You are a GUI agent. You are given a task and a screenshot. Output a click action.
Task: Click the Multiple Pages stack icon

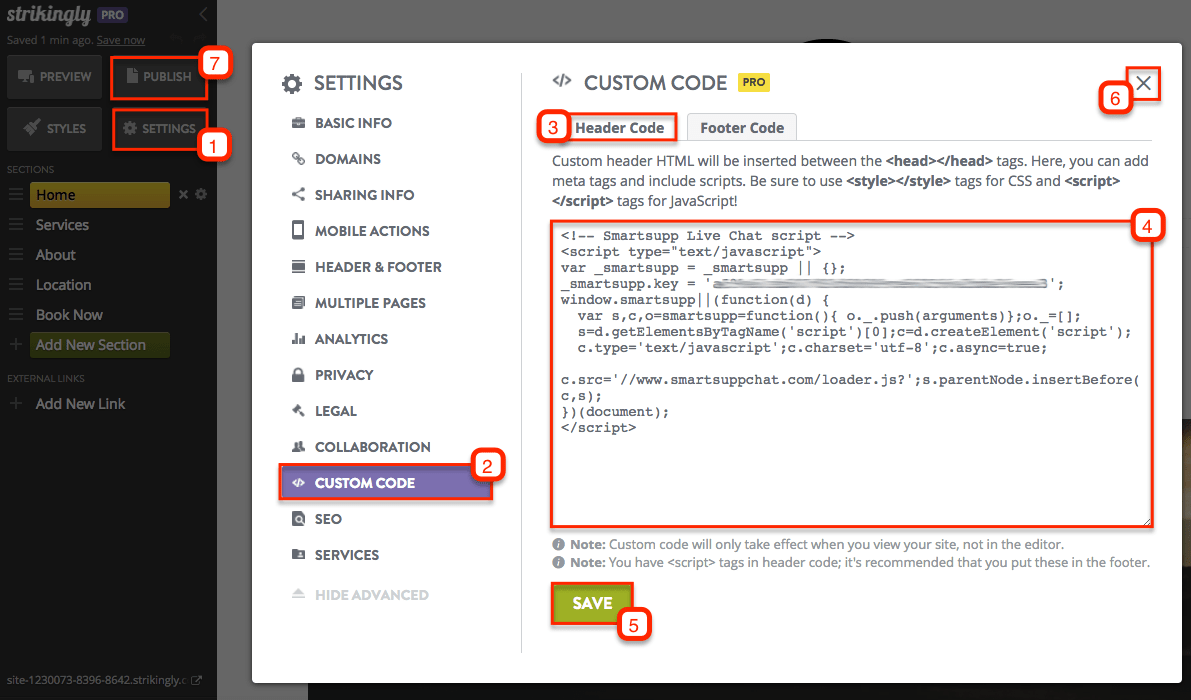point(299,302)
